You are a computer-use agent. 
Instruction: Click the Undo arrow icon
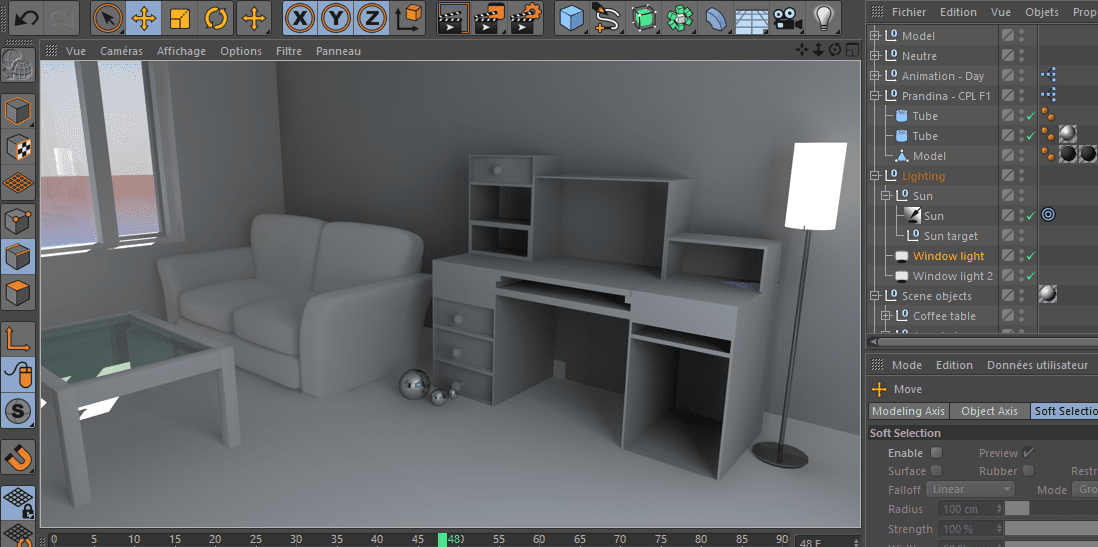coord(27,18)
